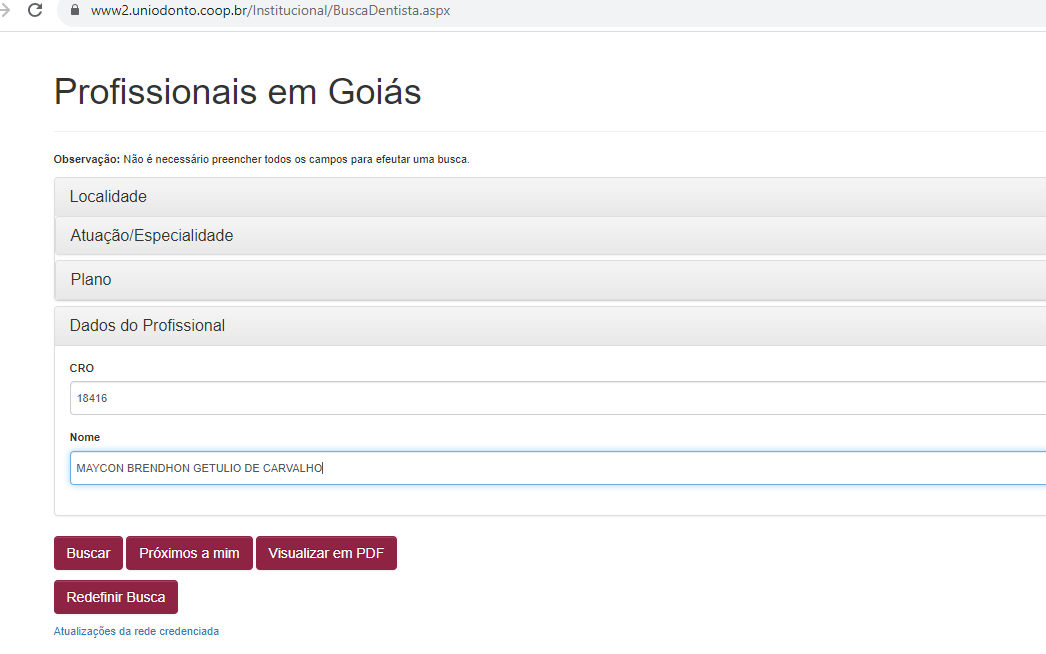Click the Profissionais em Goiás heading
This screenshot has height=654, width=1046.
(x=237, y=92)
